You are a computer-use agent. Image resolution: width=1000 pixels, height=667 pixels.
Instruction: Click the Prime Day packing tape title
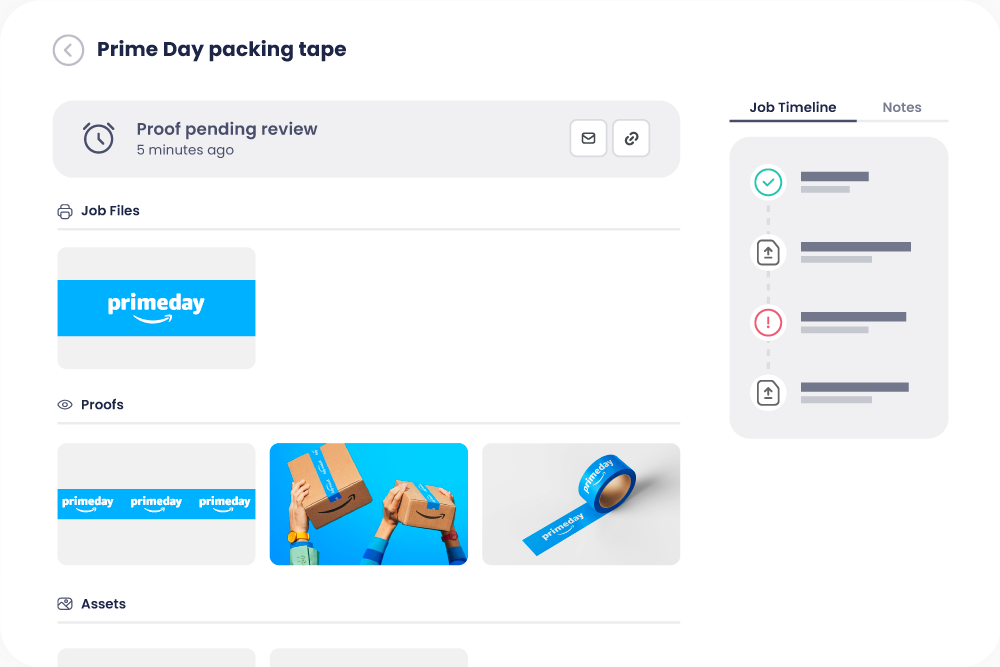(221, 49)
